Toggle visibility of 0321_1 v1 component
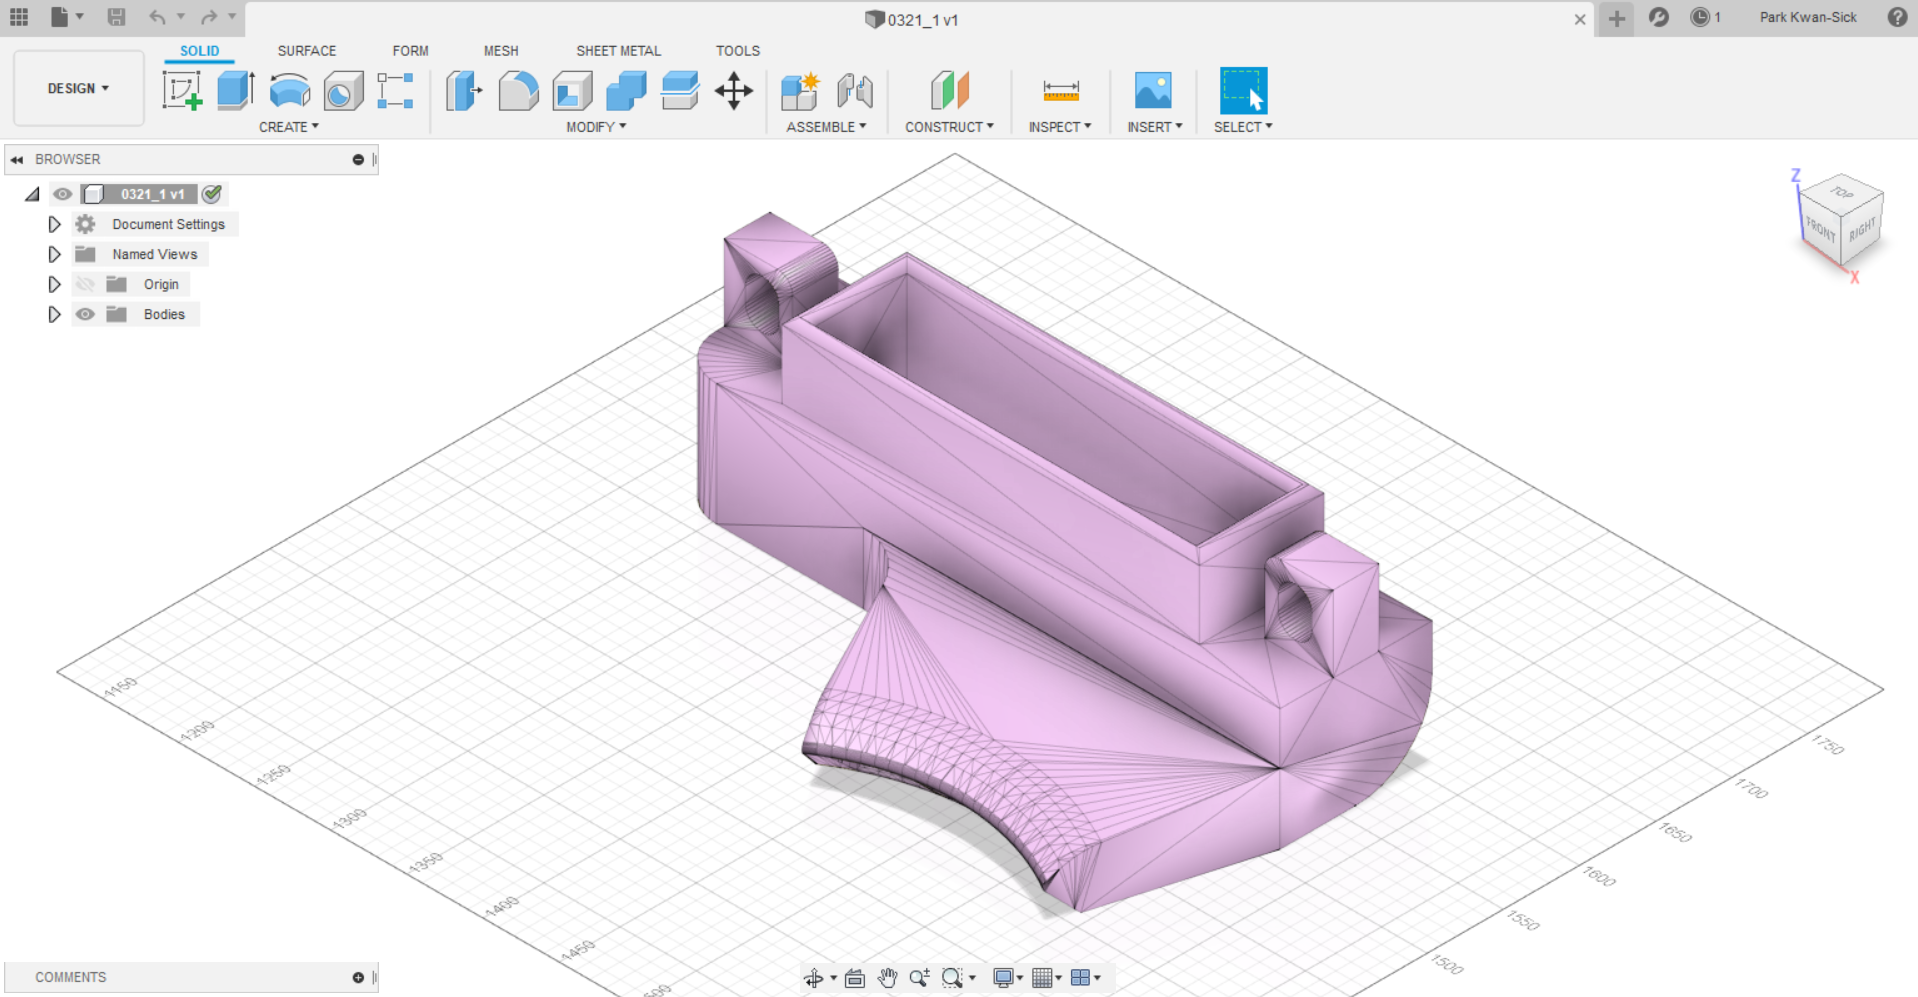 (x=62, y=194)
